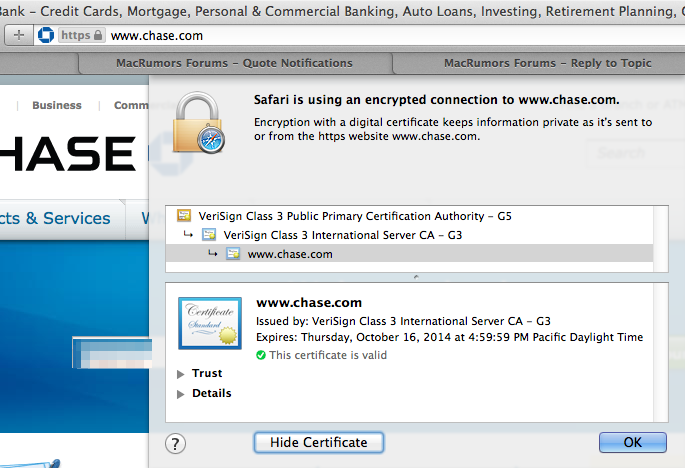
Task: Select the www.chase.com certificate row
Action: [x=290, y=254]
